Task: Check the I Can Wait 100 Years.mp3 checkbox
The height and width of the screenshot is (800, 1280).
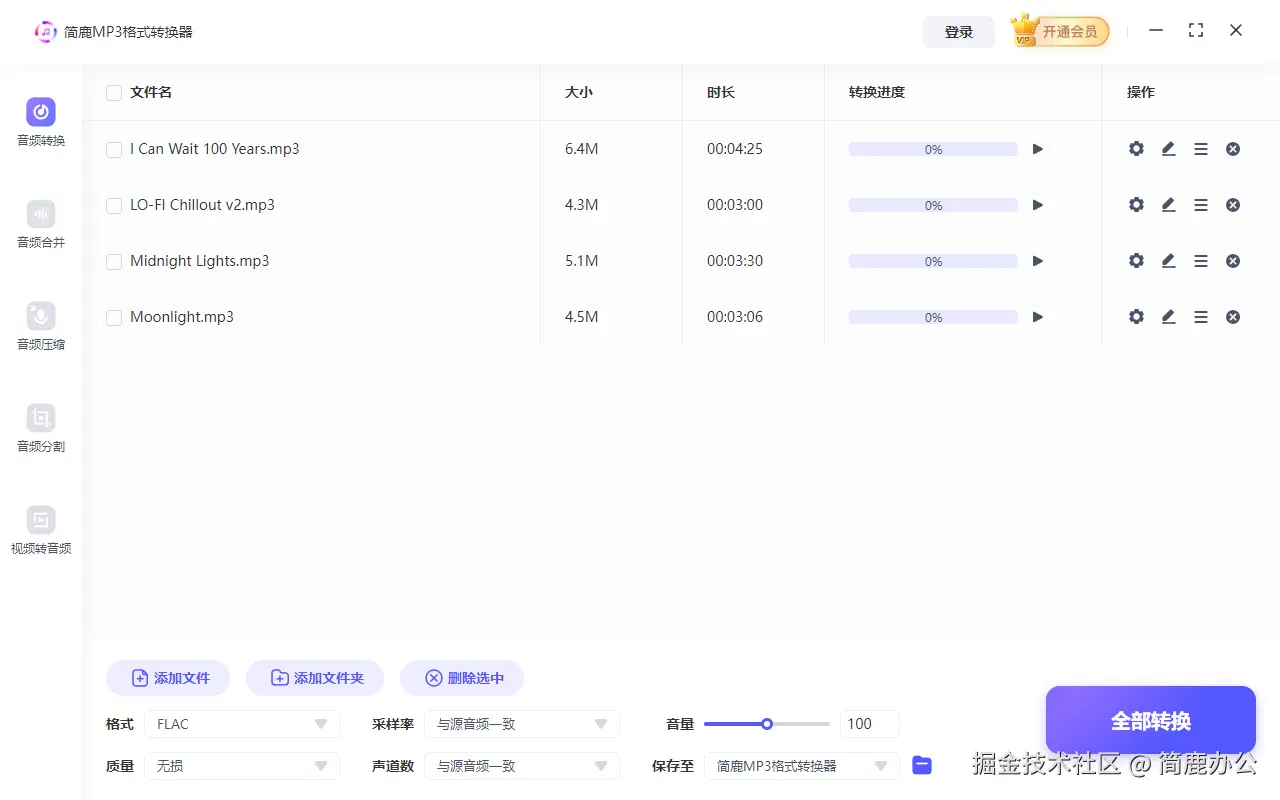Action: [x=114, y=150]
